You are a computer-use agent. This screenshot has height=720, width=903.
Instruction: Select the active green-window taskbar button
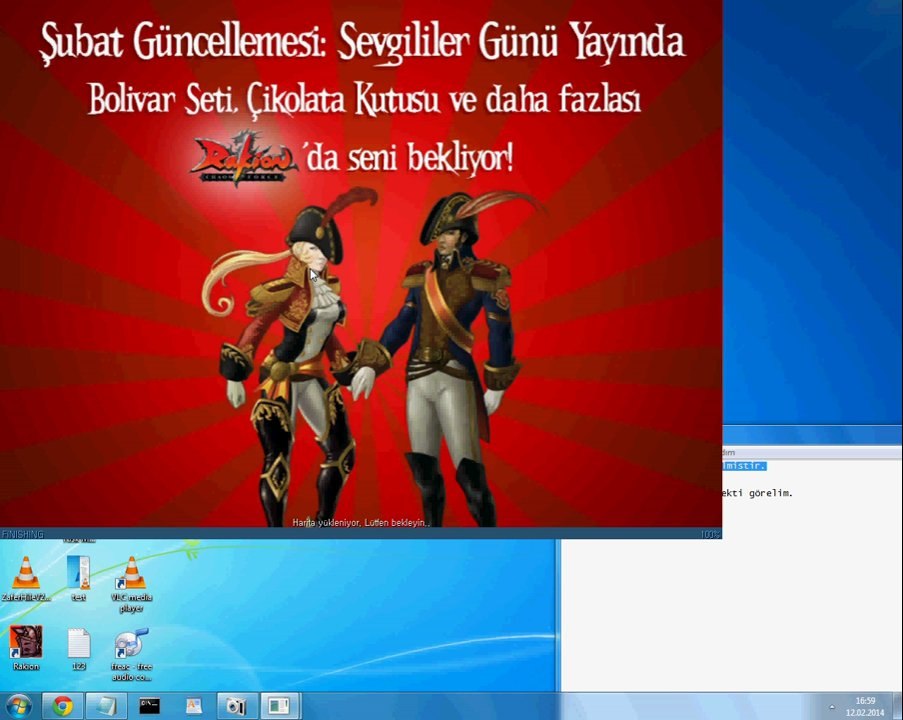(x=279, y=706)
